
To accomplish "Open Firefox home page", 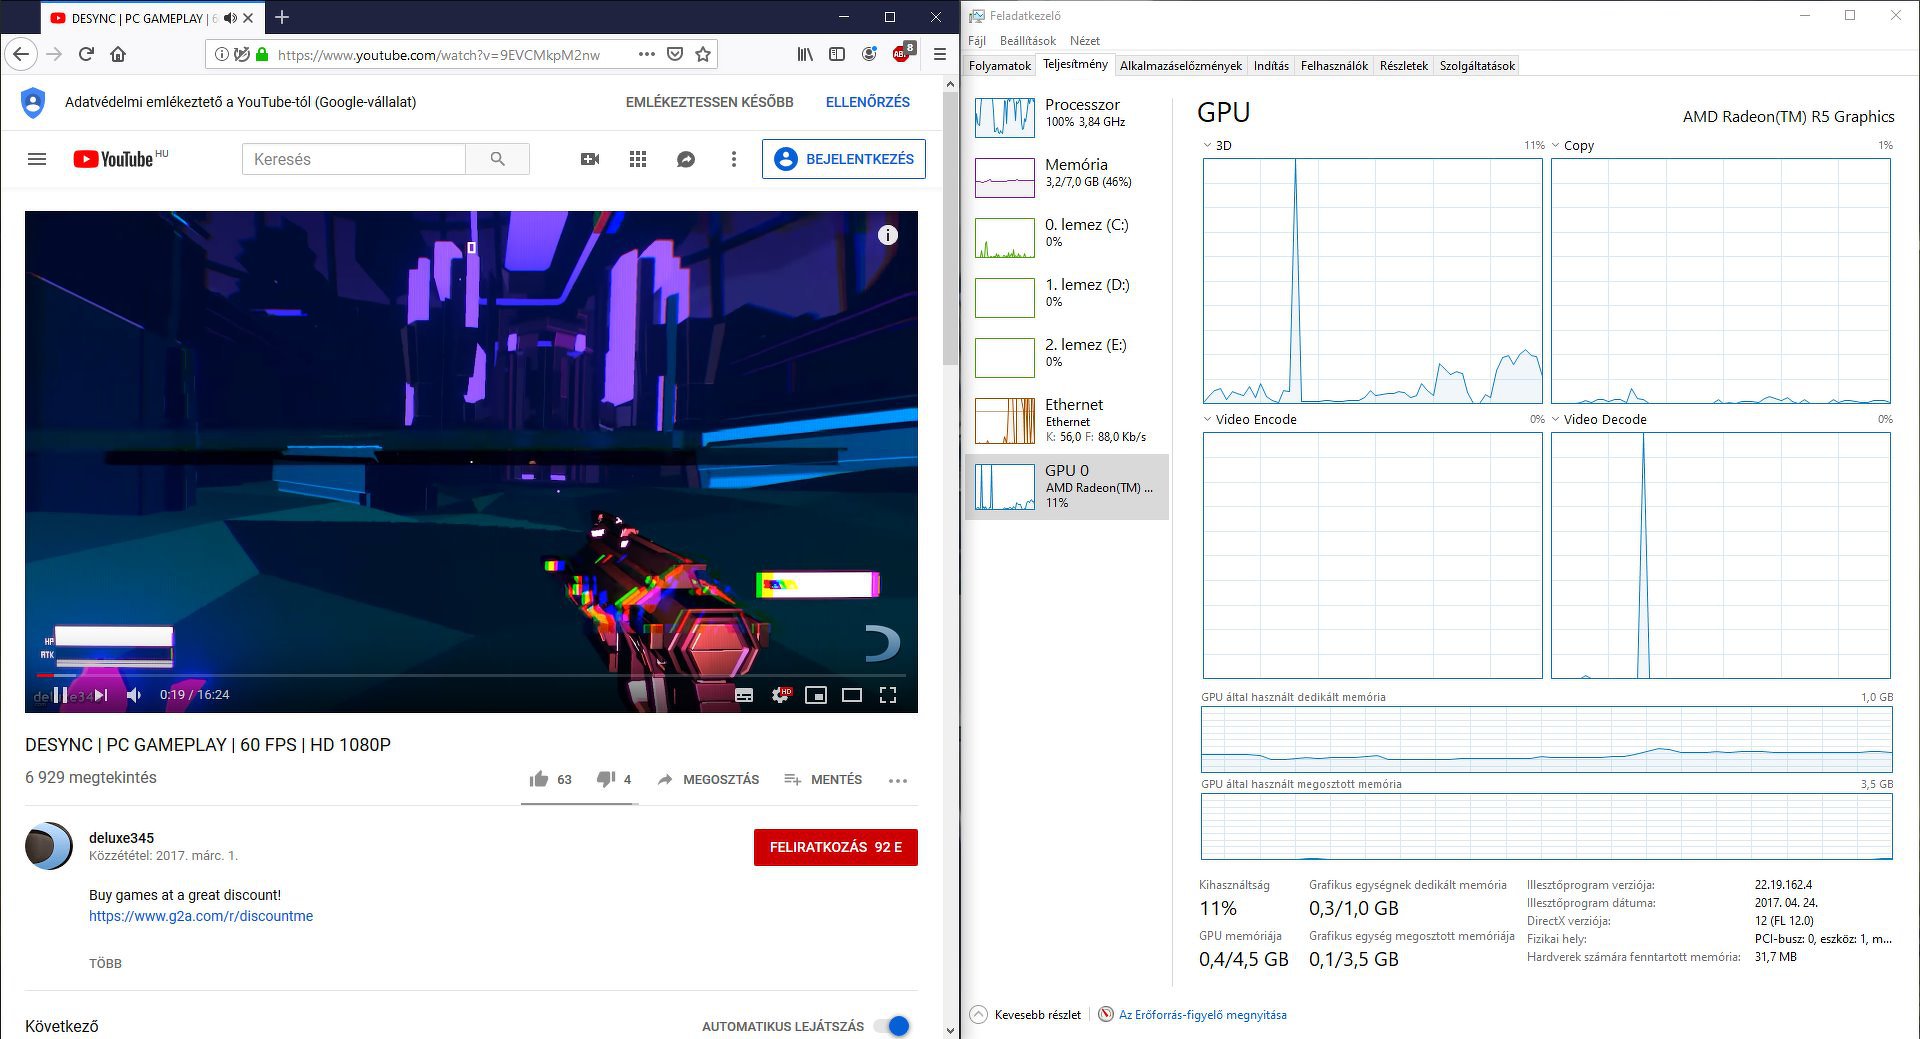I will (x=118, y=54).
